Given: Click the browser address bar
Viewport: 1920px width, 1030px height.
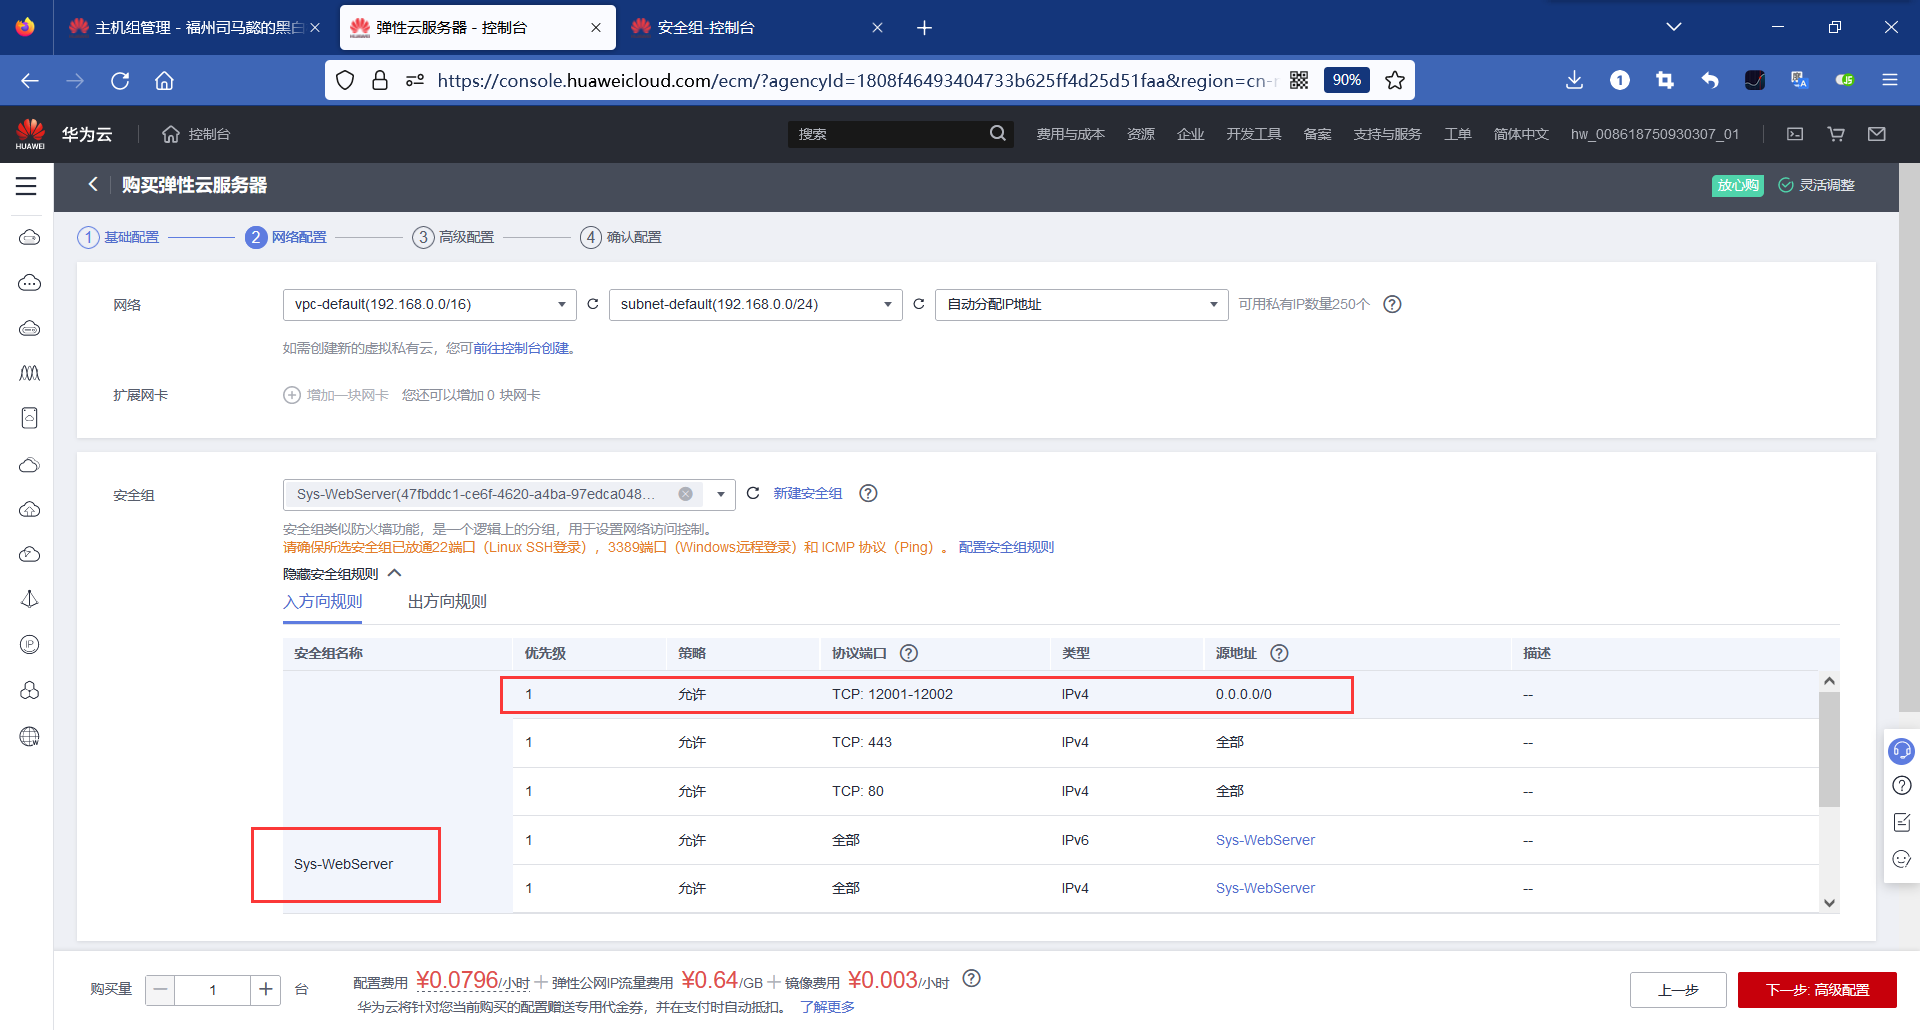Looking at the screenshot, I should point(856,80).
